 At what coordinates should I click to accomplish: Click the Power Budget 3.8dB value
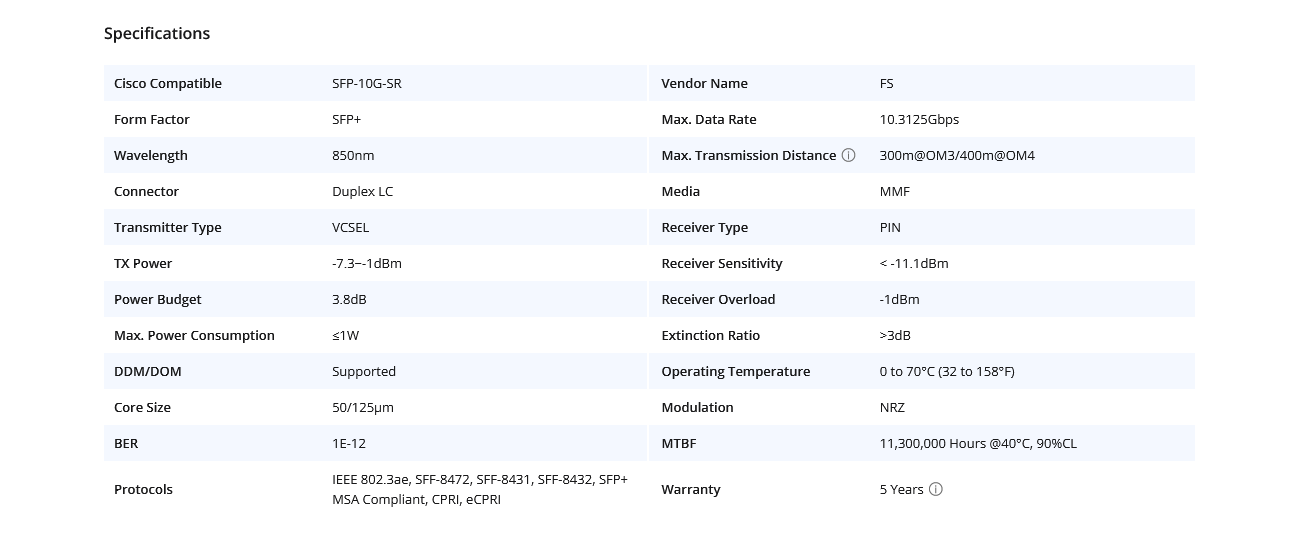click(349, 299)
